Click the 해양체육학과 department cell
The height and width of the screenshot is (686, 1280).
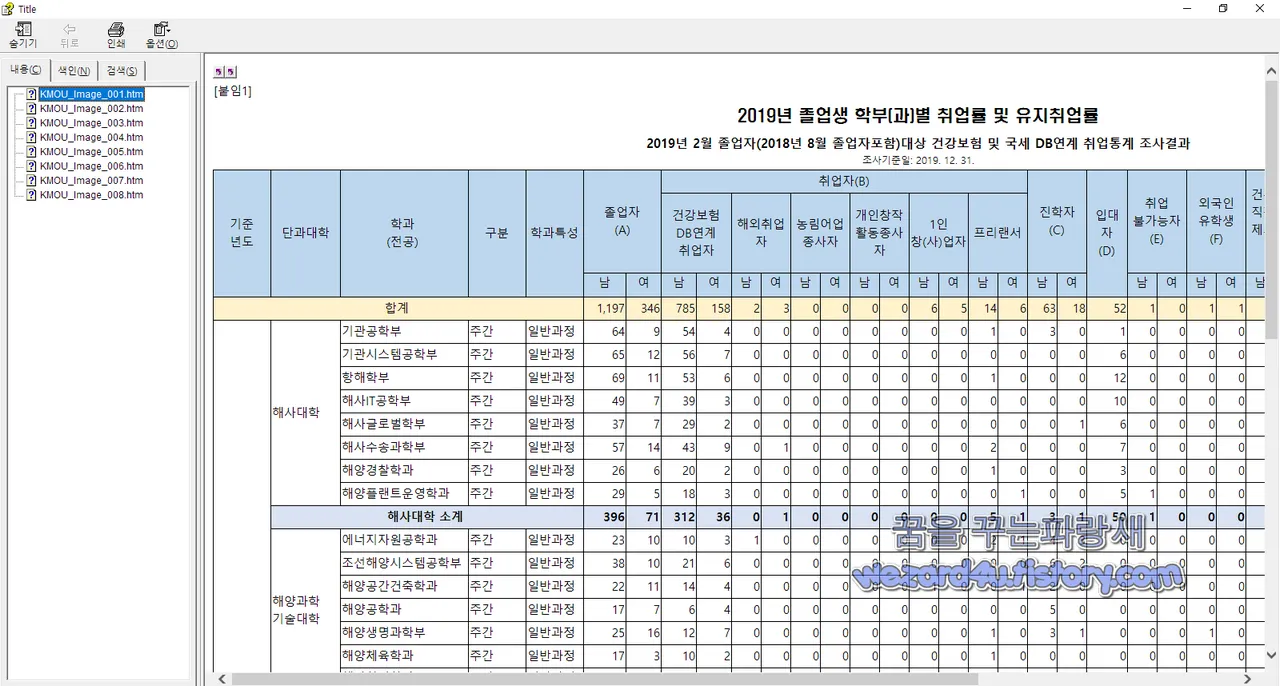(x=404, y=655)
